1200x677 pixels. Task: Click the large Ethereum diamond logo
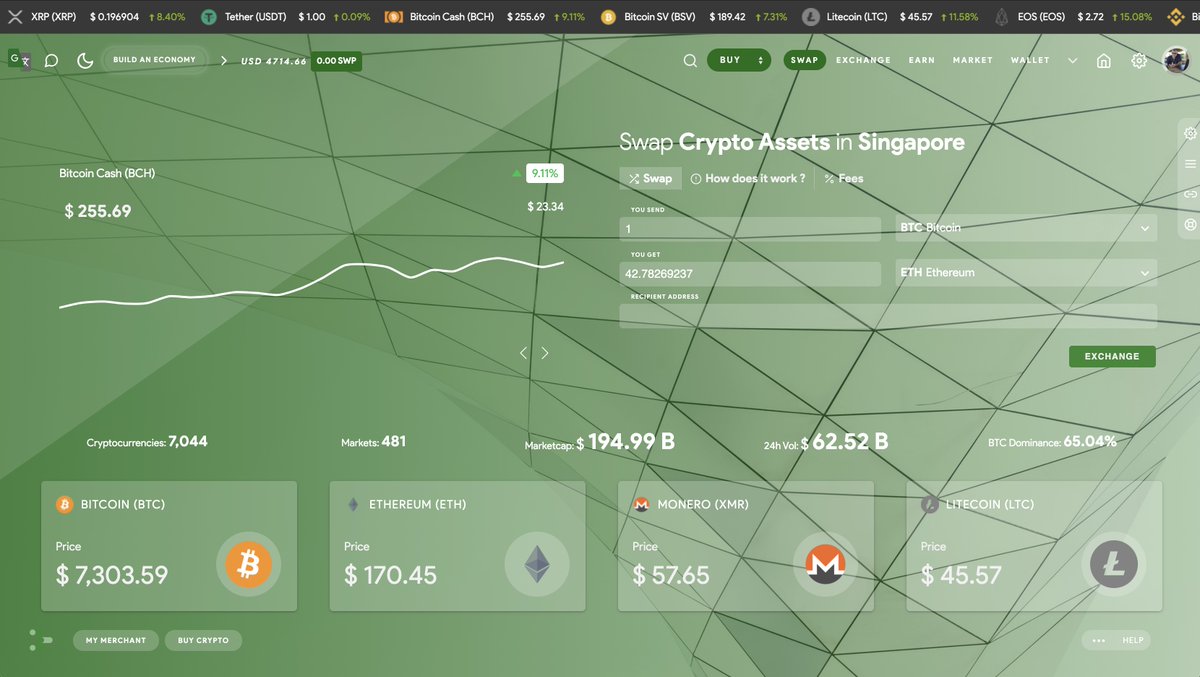click(537, 566)
